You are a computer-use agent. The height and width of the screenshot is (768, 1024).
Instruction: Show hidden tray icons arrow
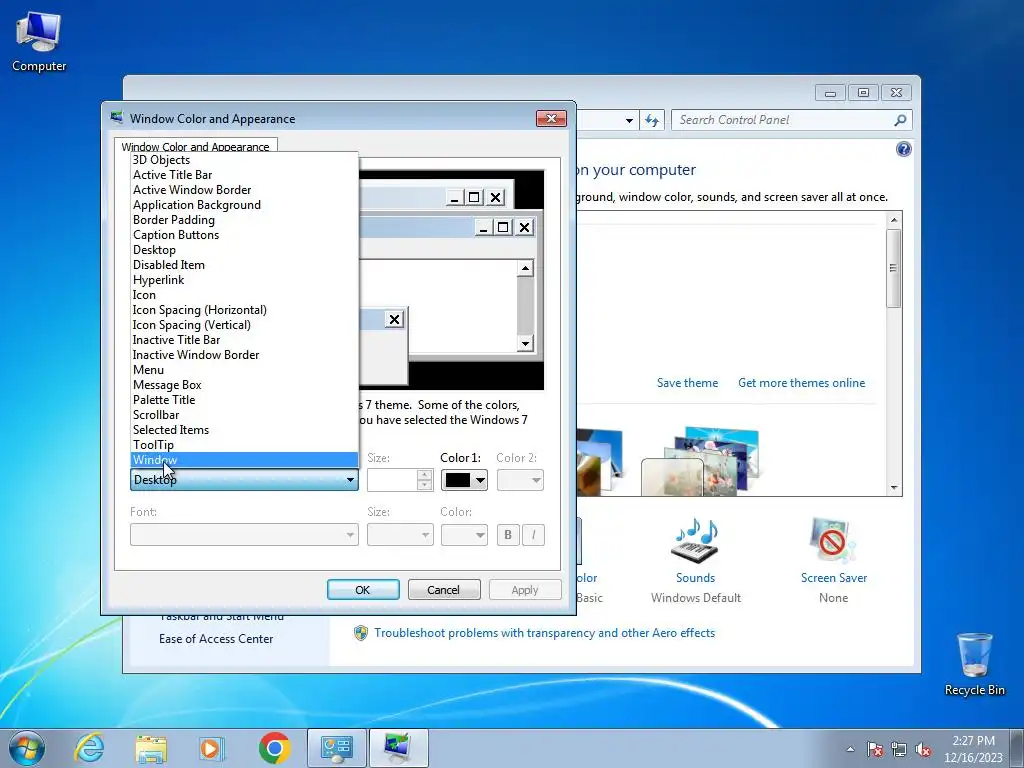point(850,749)
